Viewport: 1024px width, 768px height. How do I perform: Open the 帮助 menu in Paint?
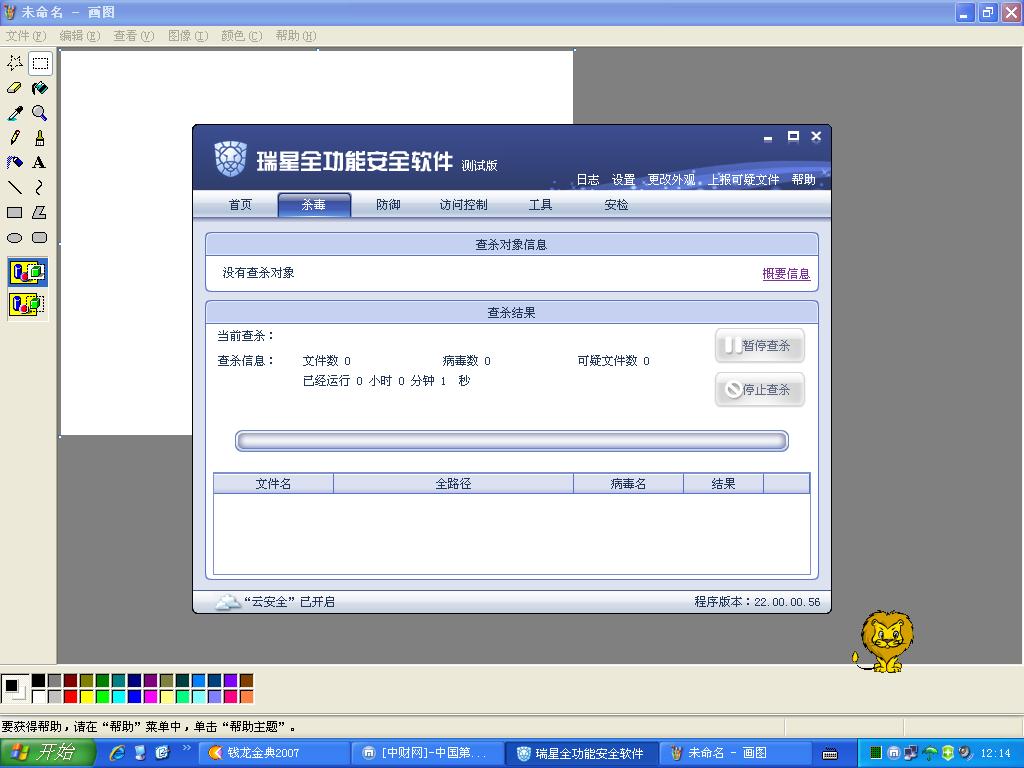coord(296,36)
